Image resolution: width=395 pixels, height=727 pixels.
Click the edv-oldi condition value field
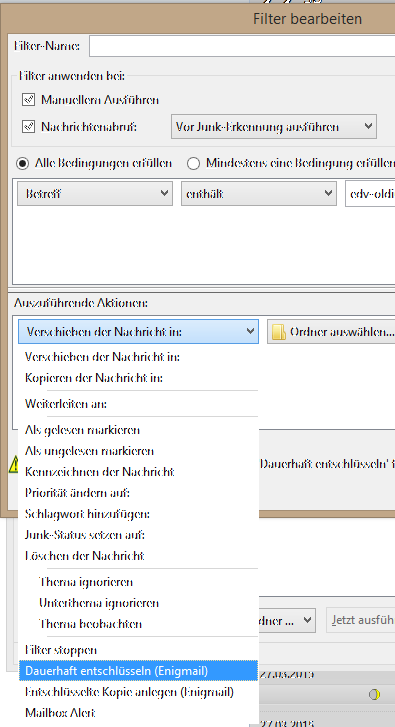[x=370, y=194]
